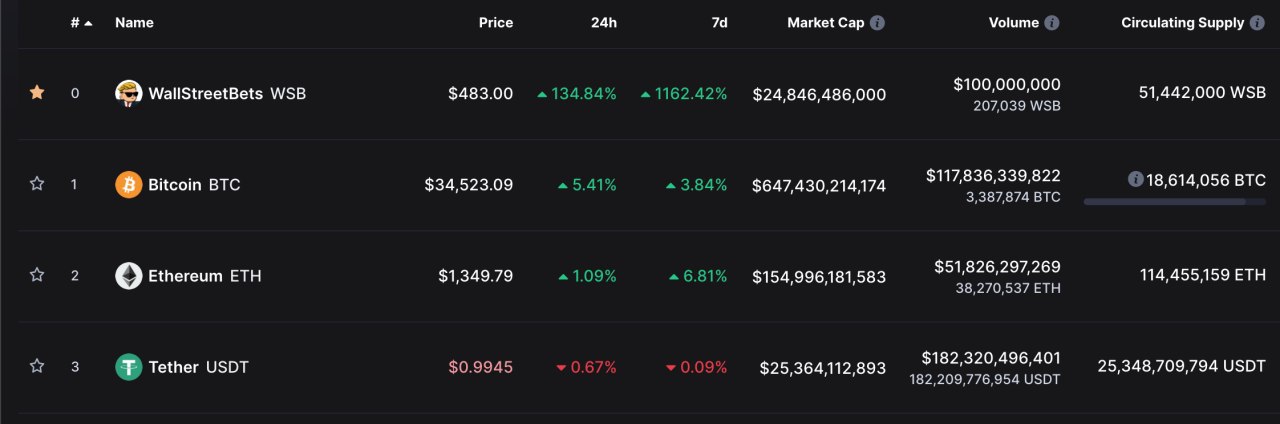
Task: Click the Ethereum diamond logo icon
Action: (128, 276)
